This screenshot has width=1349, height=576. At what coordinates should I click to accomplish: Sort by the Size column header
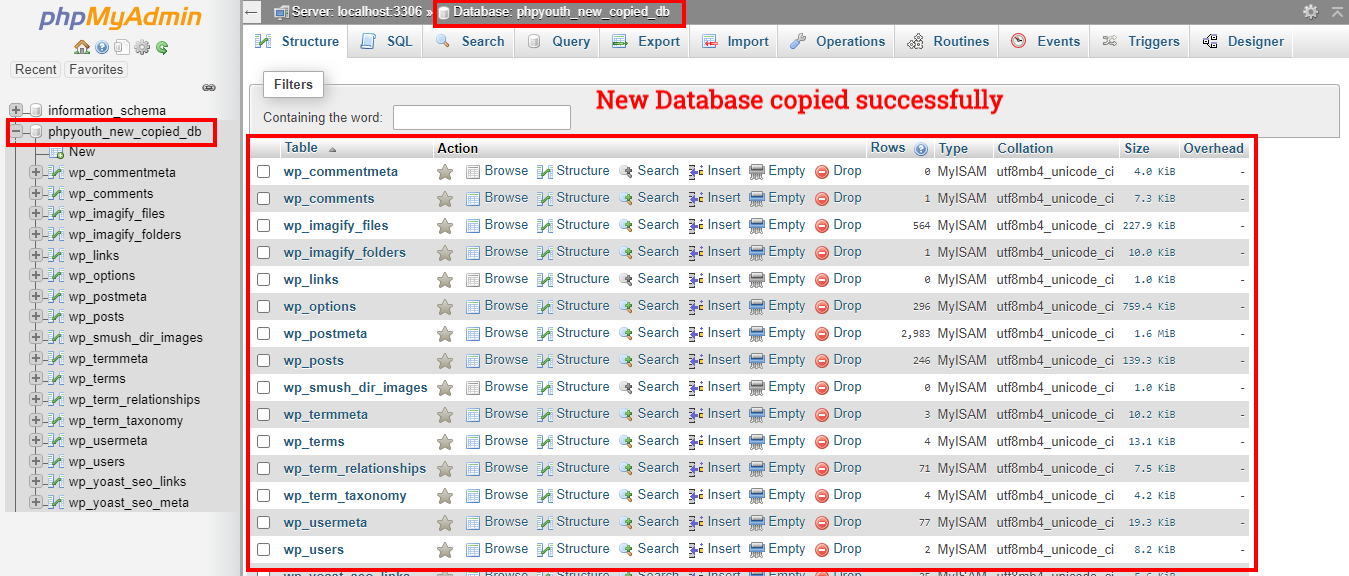1137,148
